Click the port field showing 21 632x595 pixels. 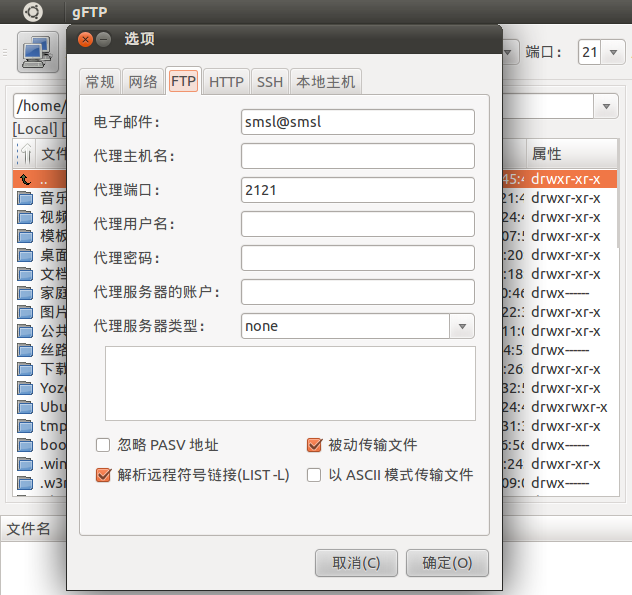tap(590, 52)
